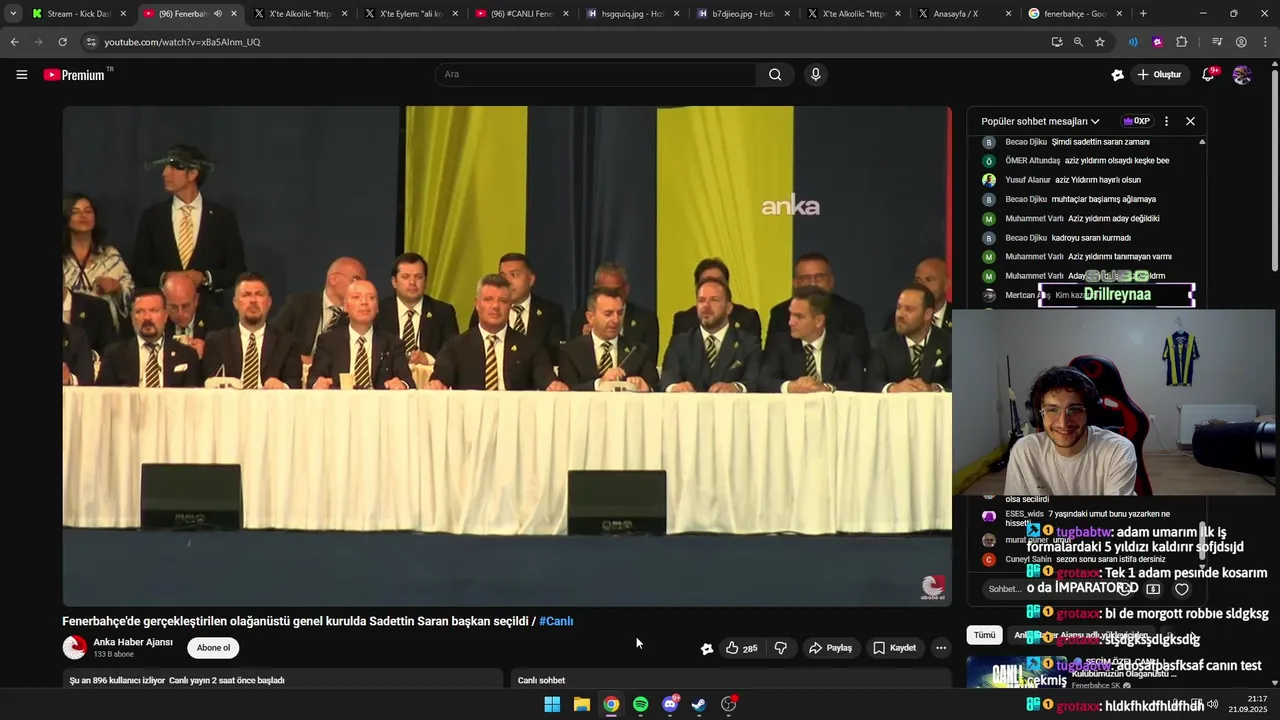Click the Anka Haber Ajansı channel avatar
The image size is (1280, 720).
(x=74, y=648)
